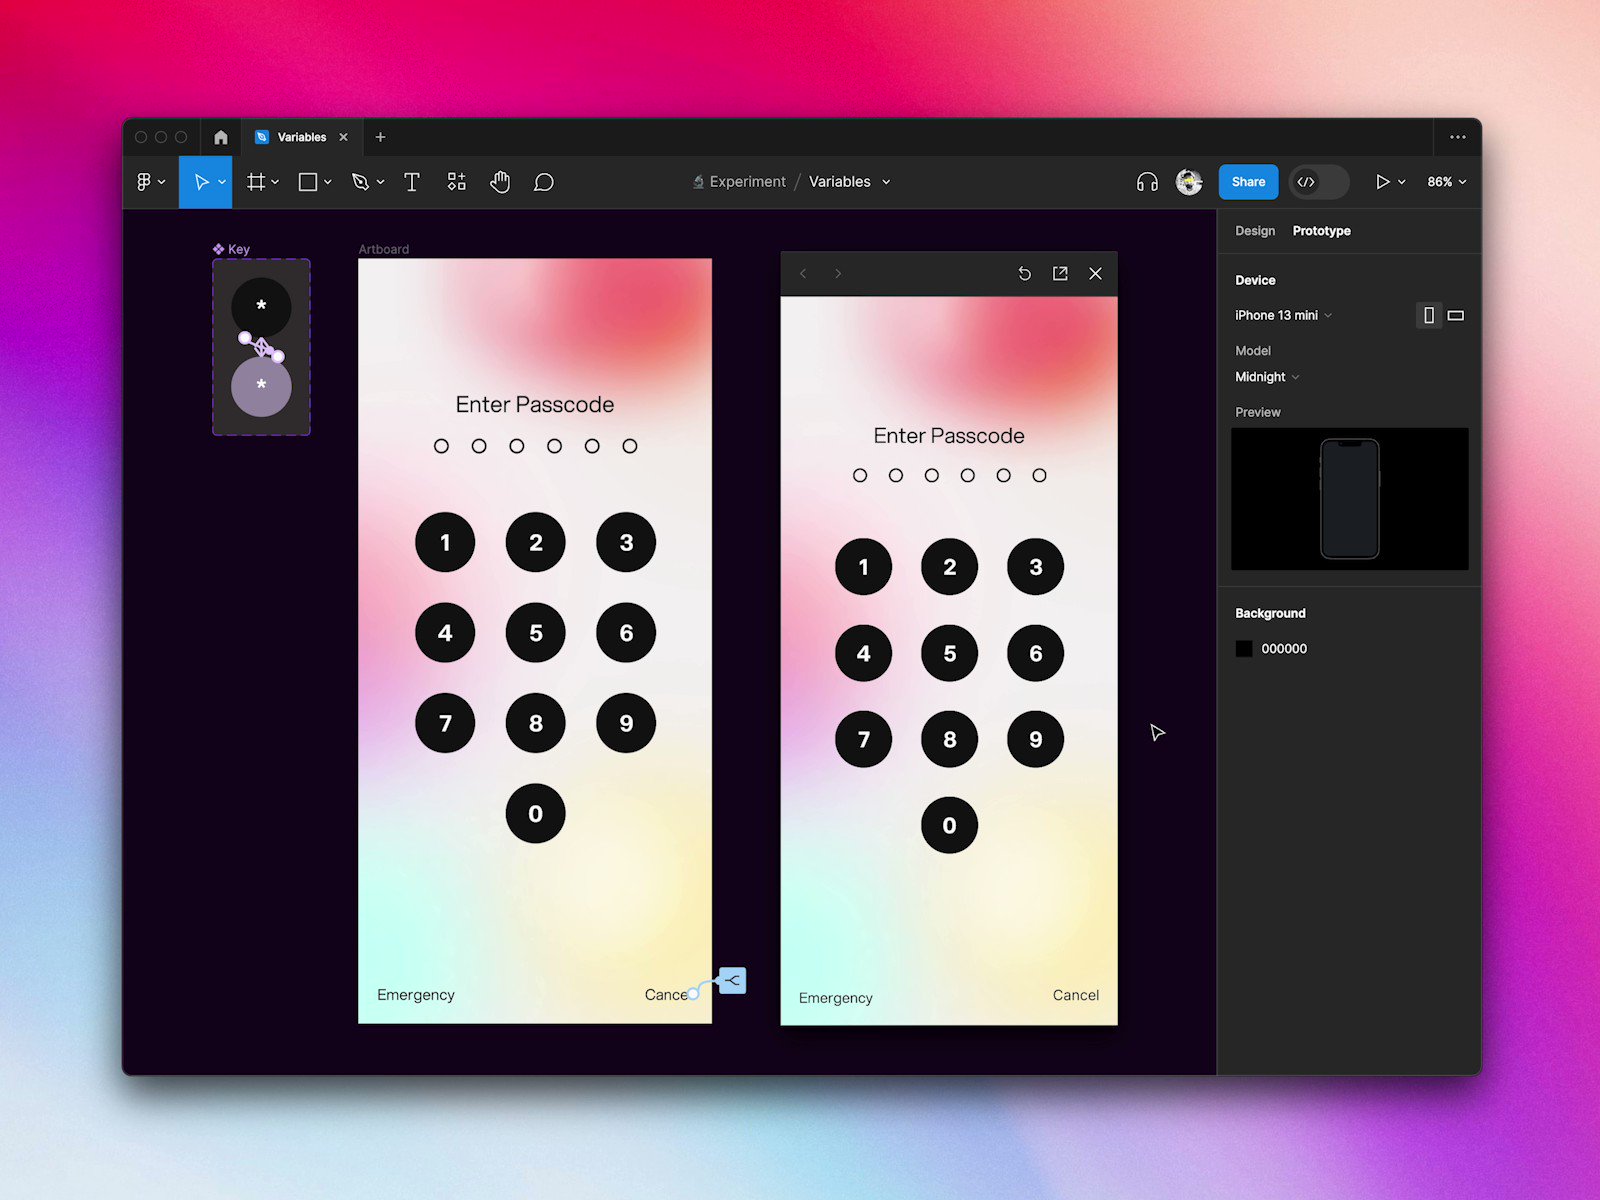Open the Comment tool

[543, 181]
